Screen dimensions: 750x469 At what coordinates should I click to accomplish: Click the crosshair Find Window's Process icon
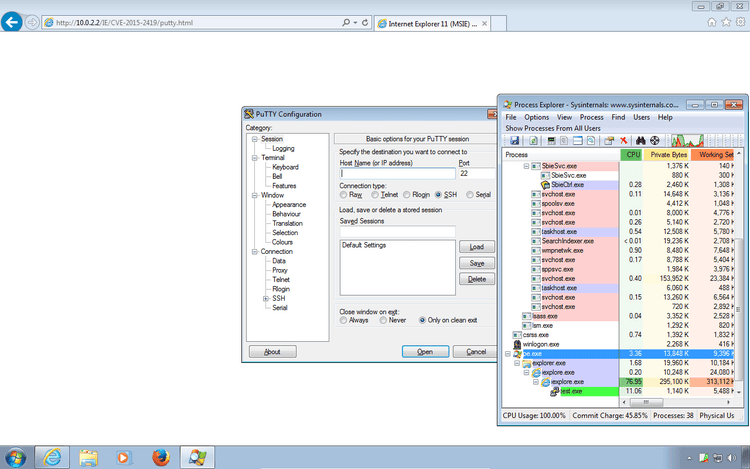point(654,141)
